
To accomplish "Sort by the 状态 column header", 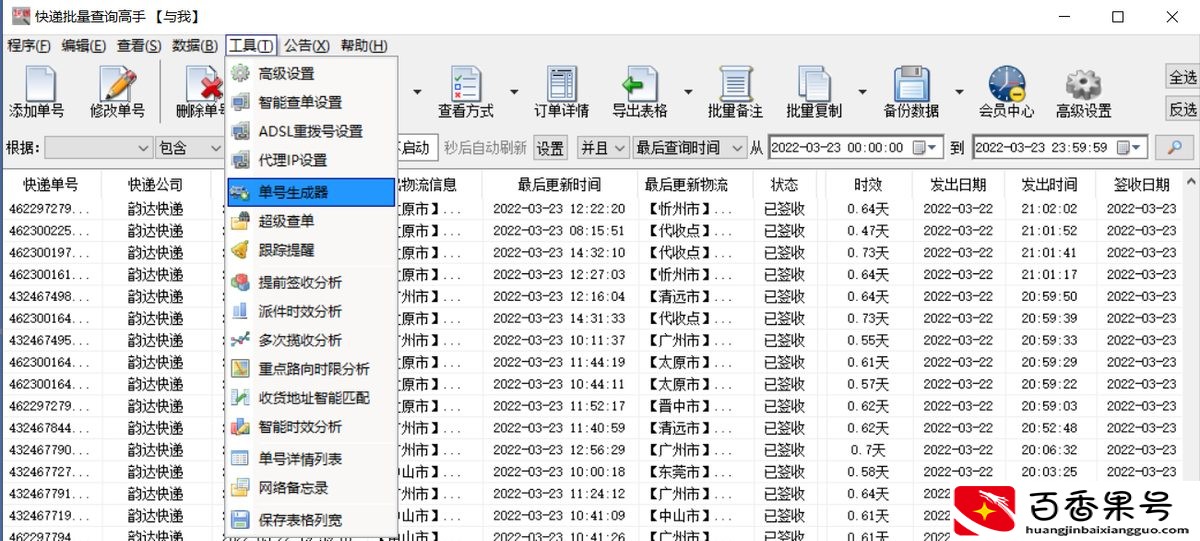I will pos(784,184).
